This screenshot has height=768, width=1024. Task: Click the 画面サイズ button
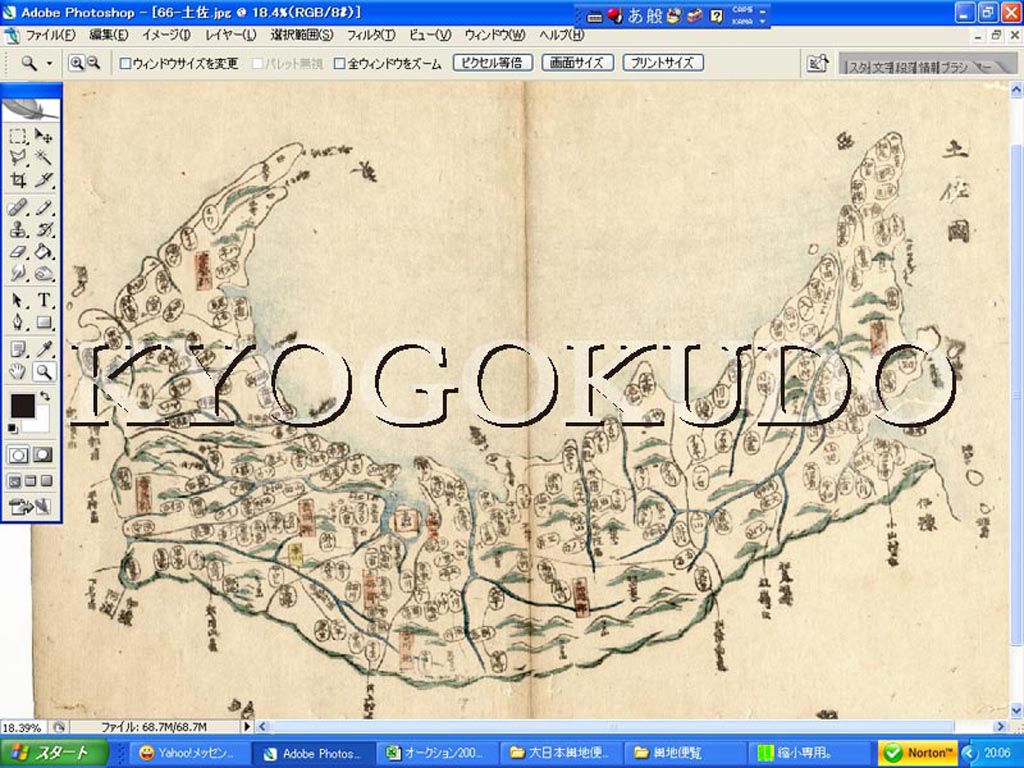(x=577, y=63)
